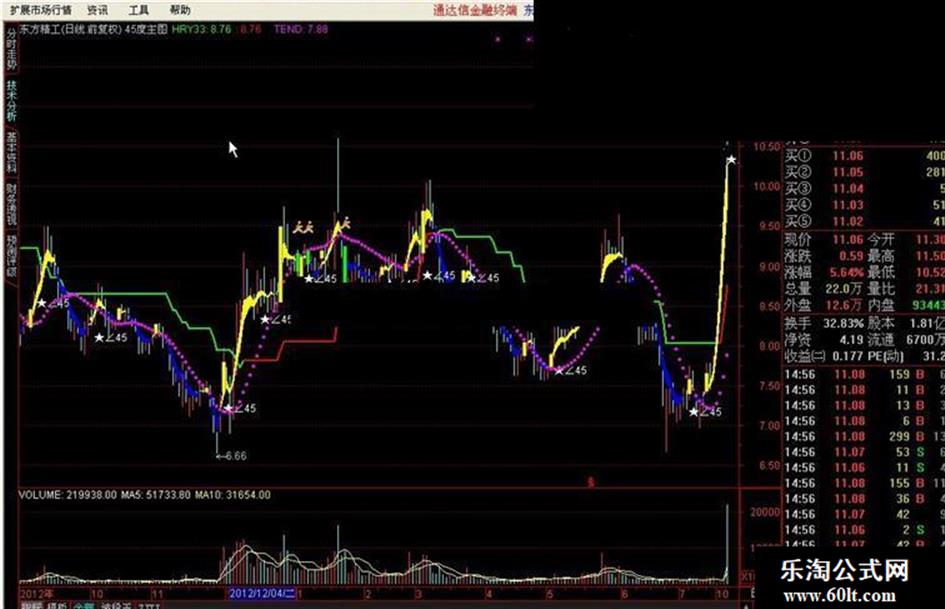Click the 买⑤ bid price 11.02
The image size is (945, 609).
pyautogui.click(x=847, y=221)
